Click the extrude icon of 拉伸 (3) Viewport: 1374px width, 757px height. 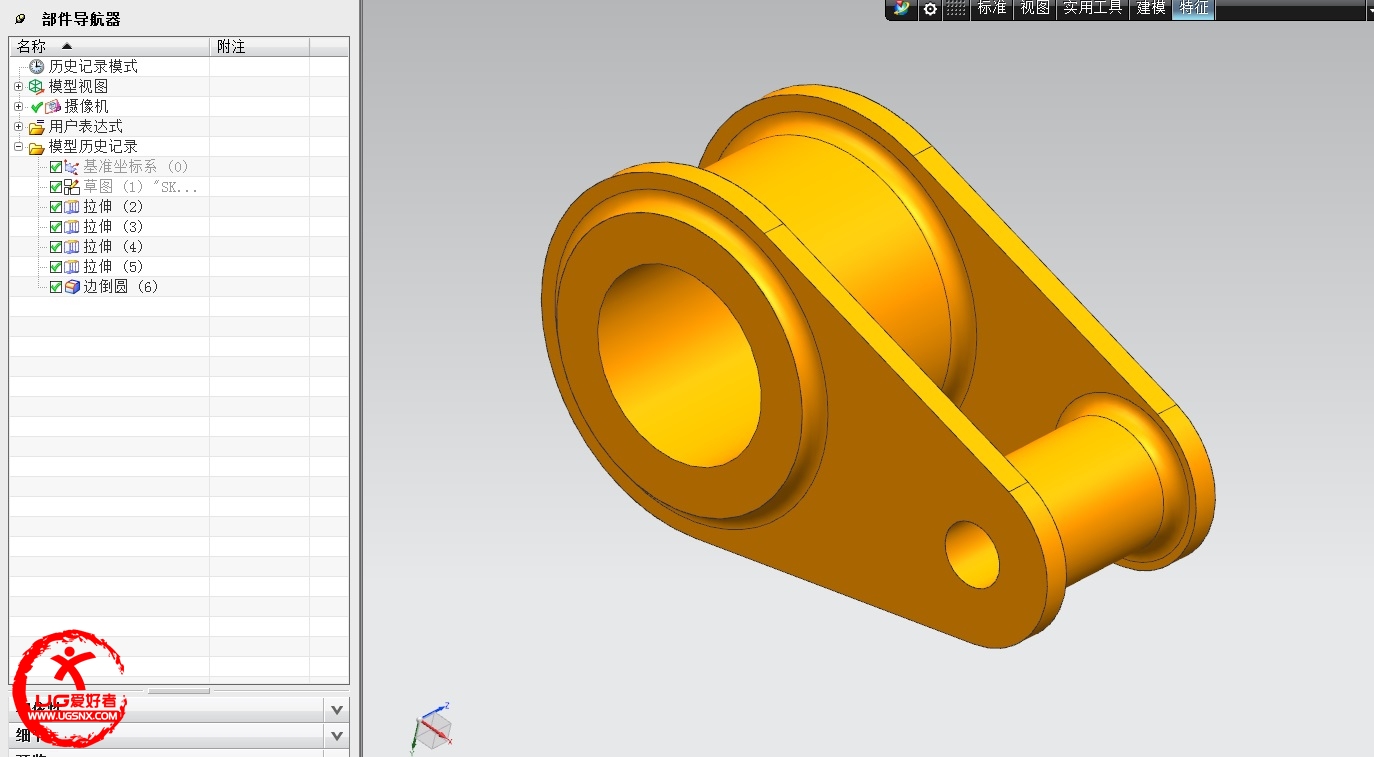(x=71, y=227)
